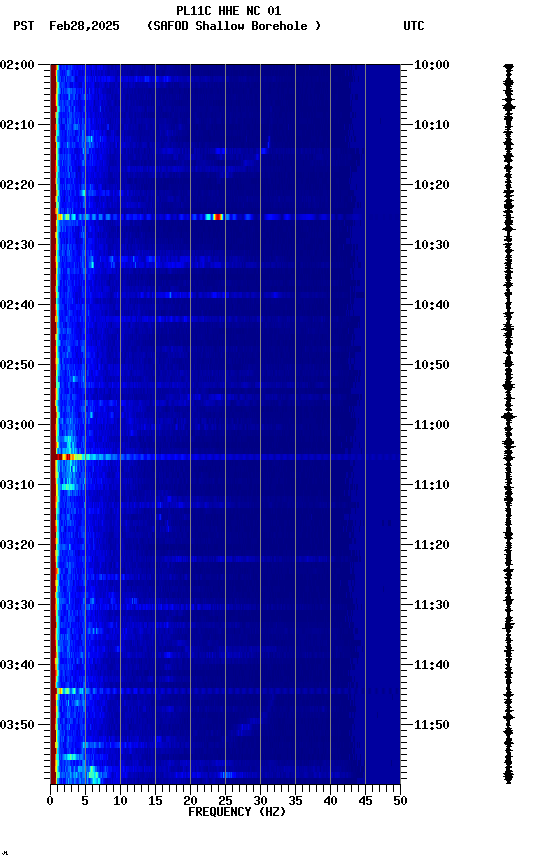Click the station title PL11C HHE NC 01

(x=229, y=10)
